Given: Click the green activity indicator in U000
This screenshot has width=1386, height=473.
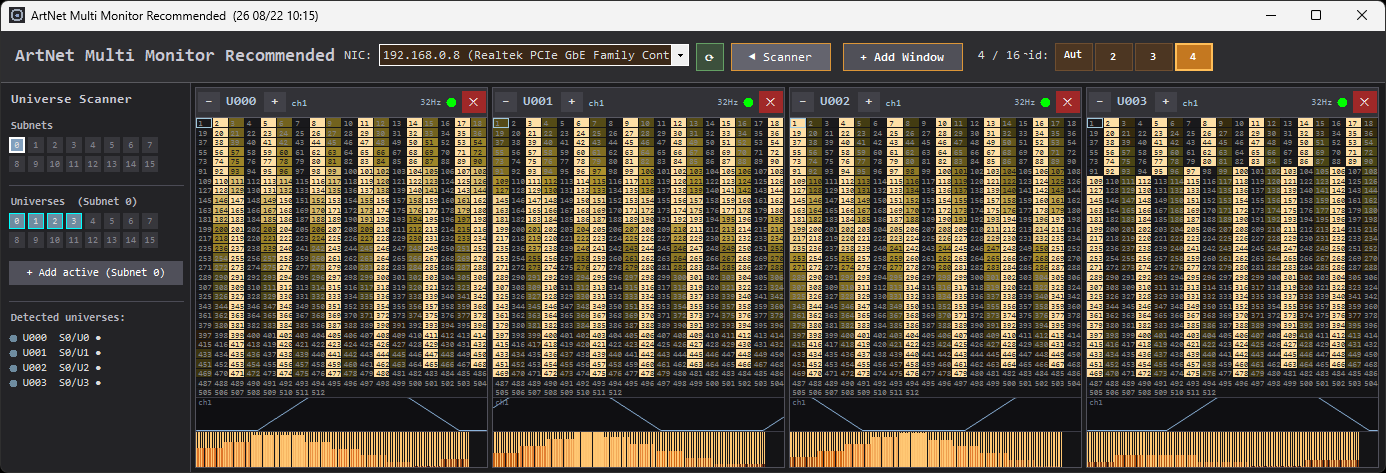Looking at the screenshot, I should pos(451,101).
